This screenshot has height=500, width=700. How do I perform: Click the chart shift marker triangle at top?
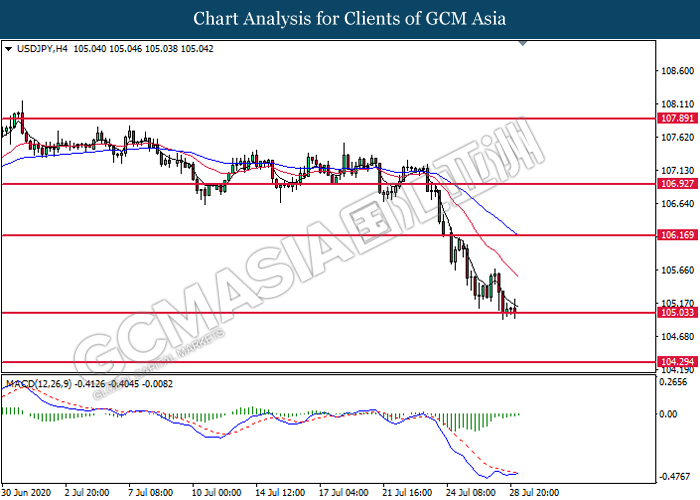523,43
